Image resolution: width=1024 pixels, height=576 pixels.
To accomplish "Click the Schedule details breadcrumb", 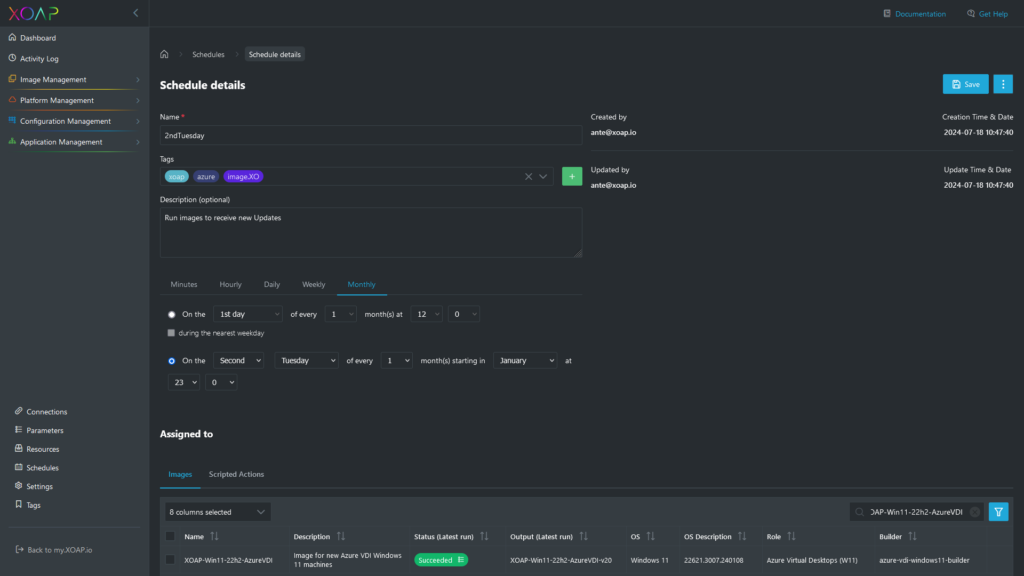I will (x=274, y=55).
